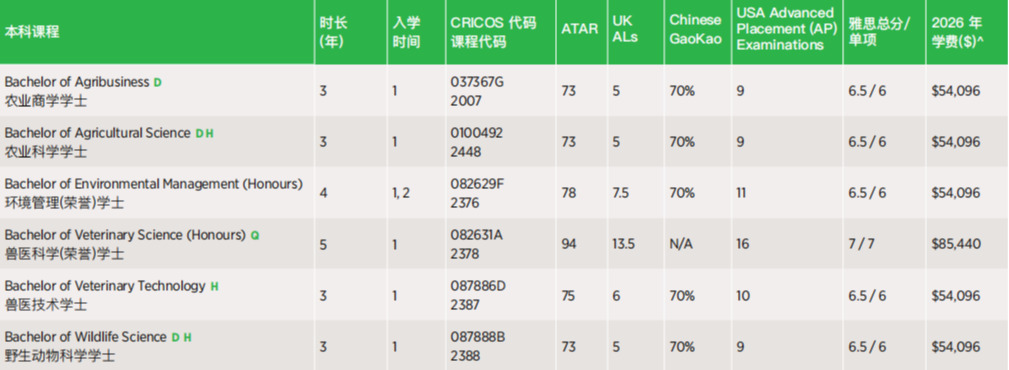The height and width of the screenshot is (370, 1009).
Task: Click the $54,096 fee in Wildlife Science row
Action: pyautogui.click(x=956, y=346)
